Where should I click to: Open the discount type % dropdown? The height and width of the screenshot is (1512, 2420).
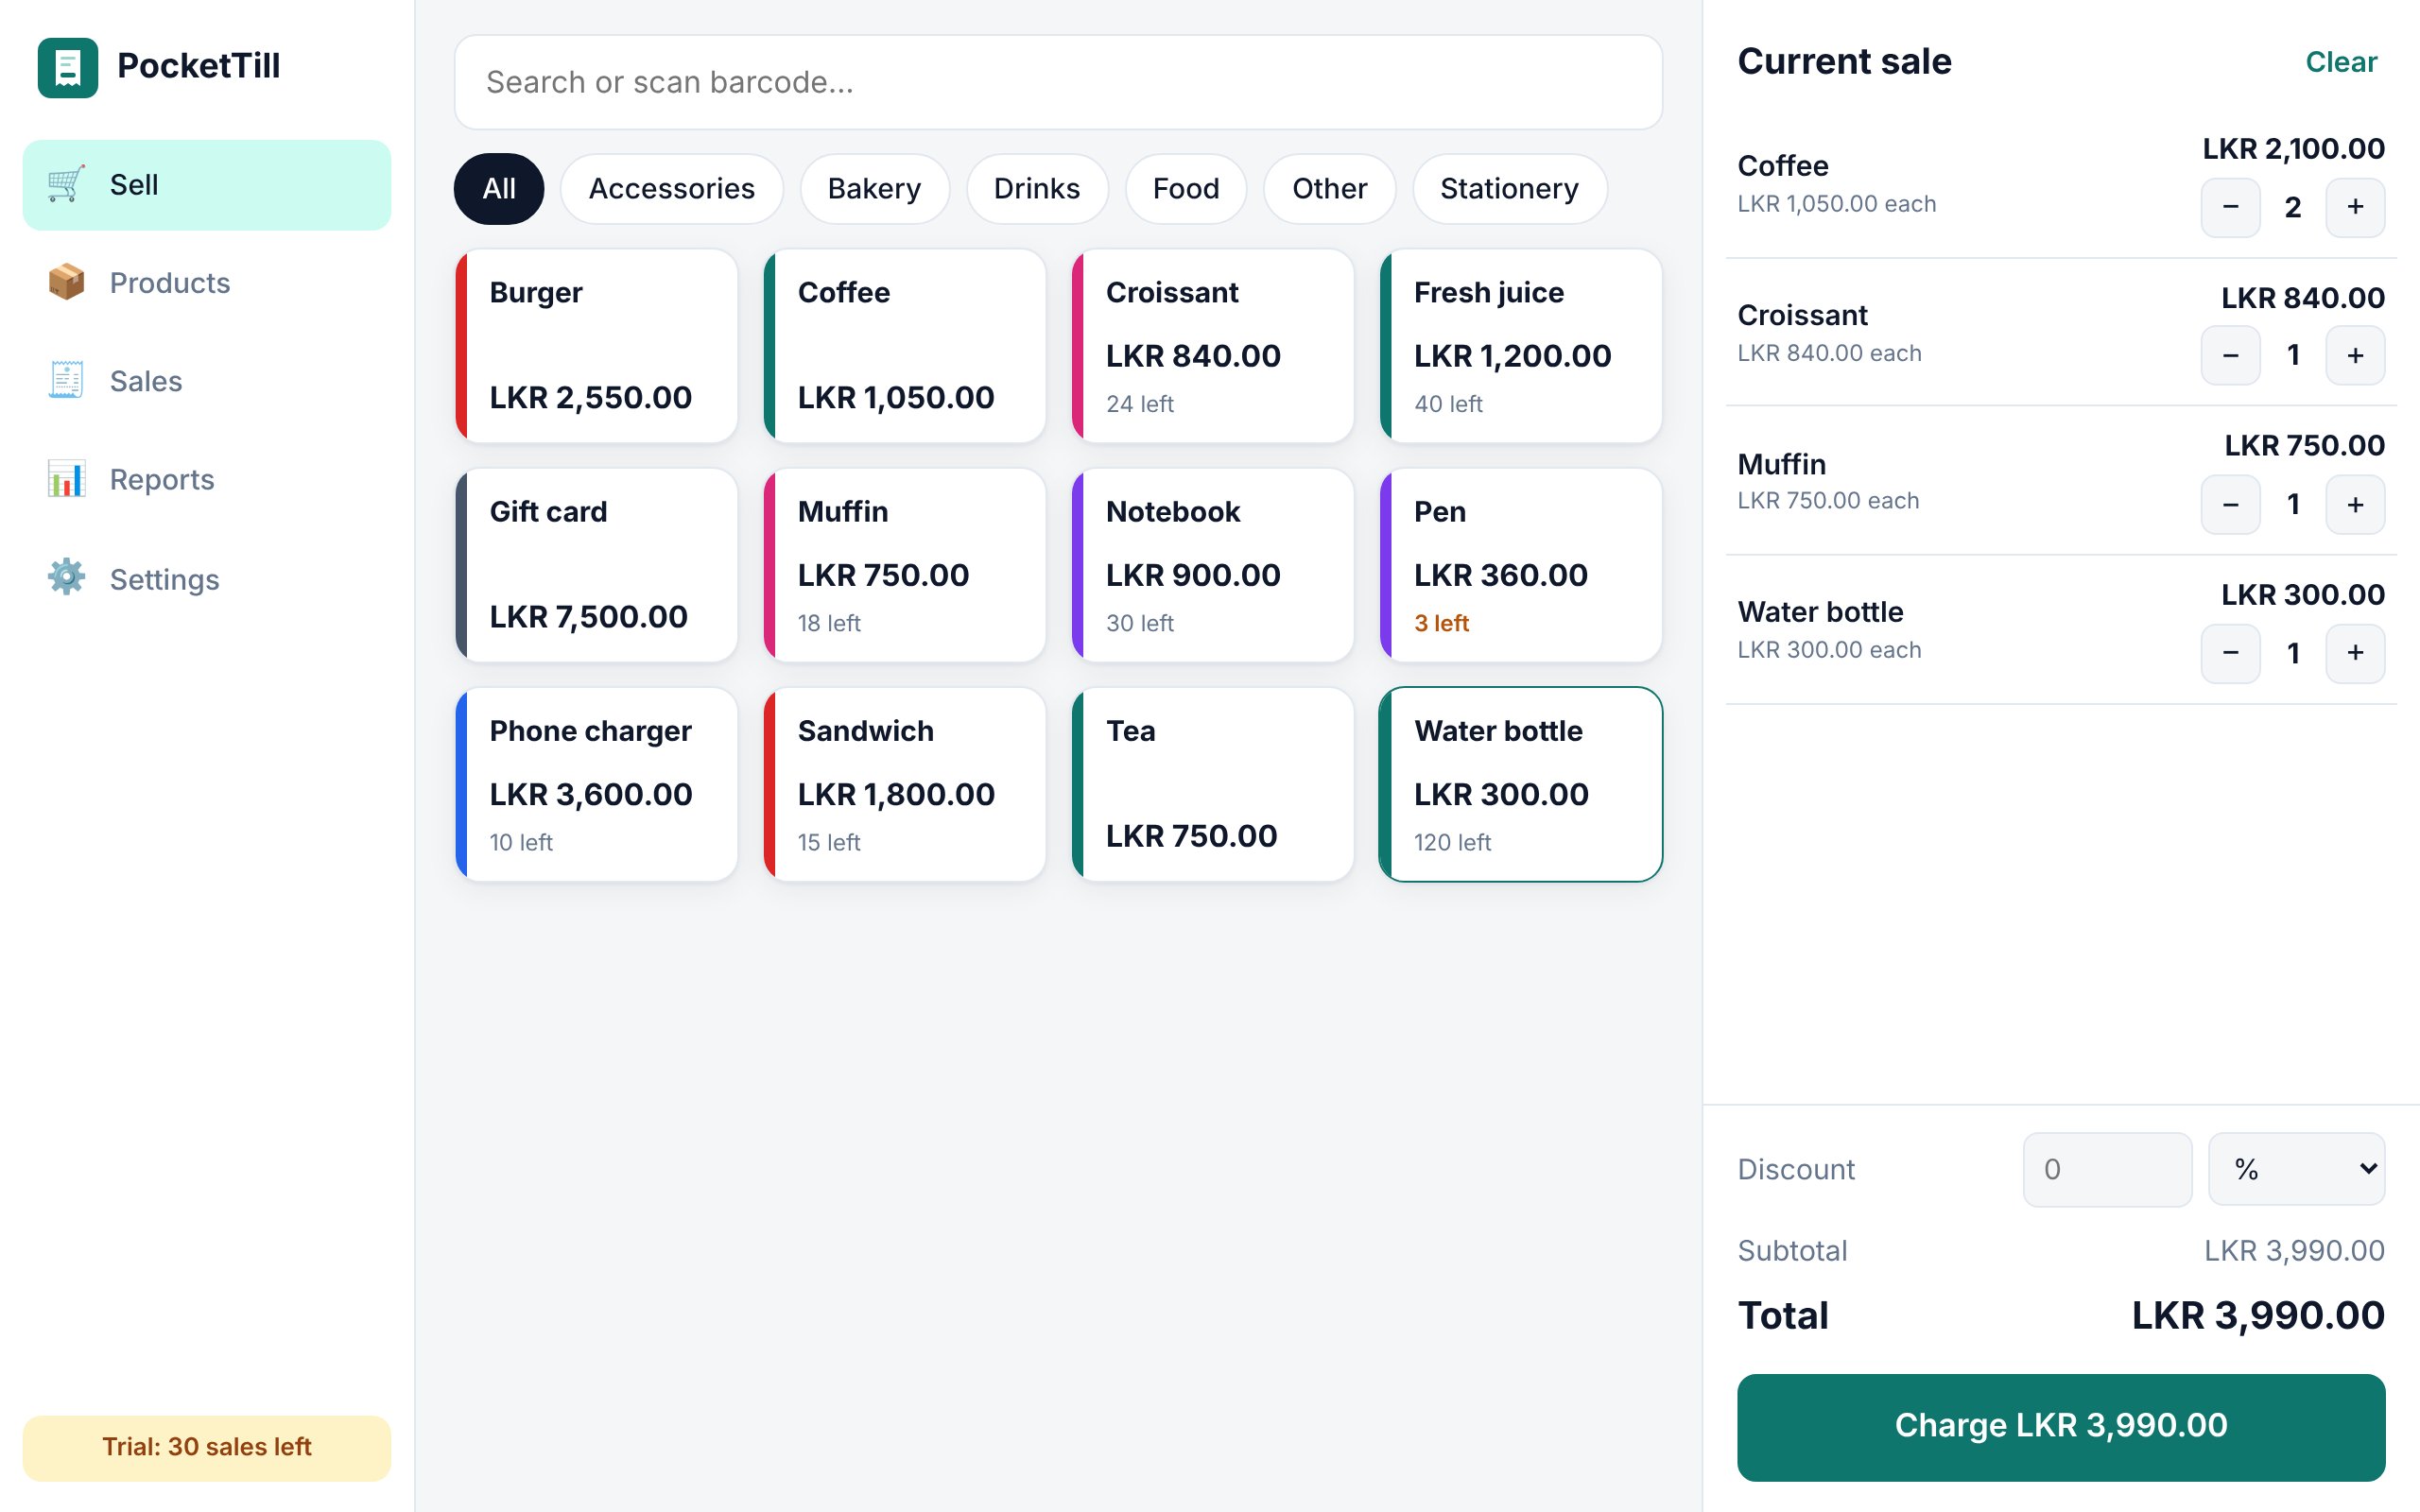click(2296, 1169)
